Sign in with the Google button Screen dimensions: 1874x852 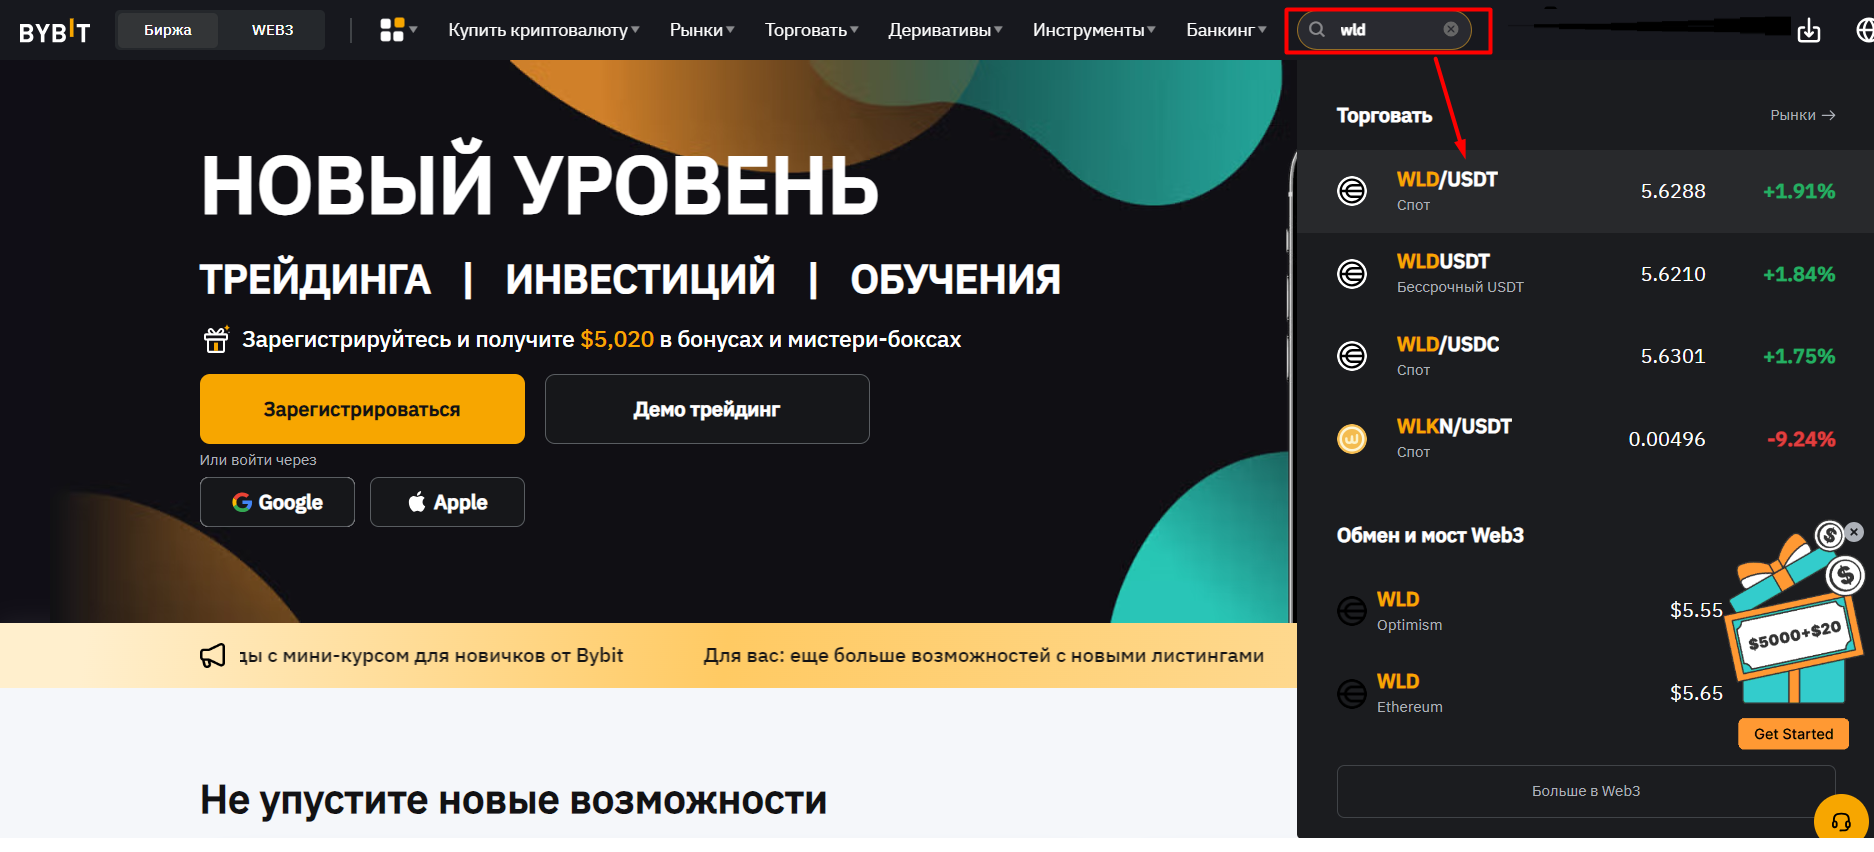tap(277, 502)
